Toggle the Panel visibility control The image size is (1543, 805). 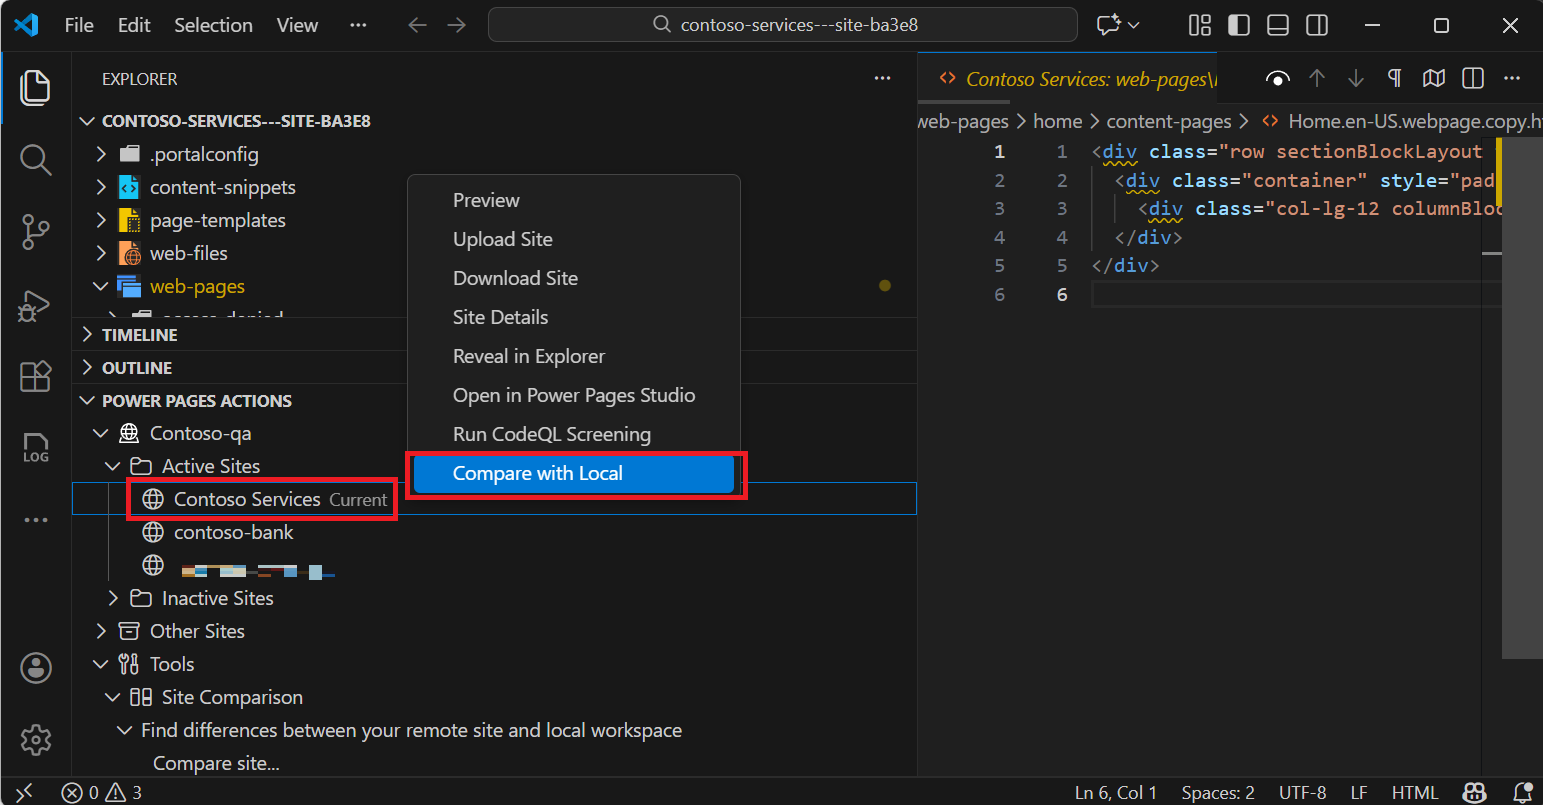1277,25
